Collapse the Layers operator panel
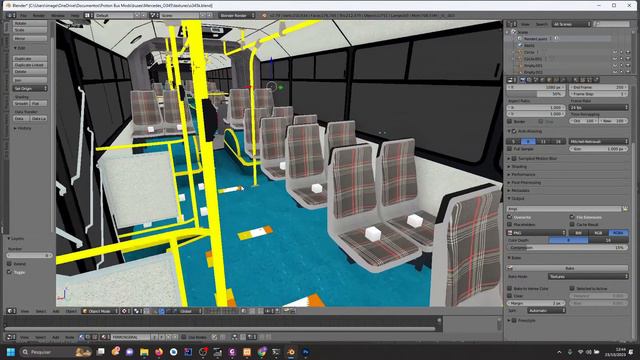Viewport: 640px width, 360px height. click(16, 238)
